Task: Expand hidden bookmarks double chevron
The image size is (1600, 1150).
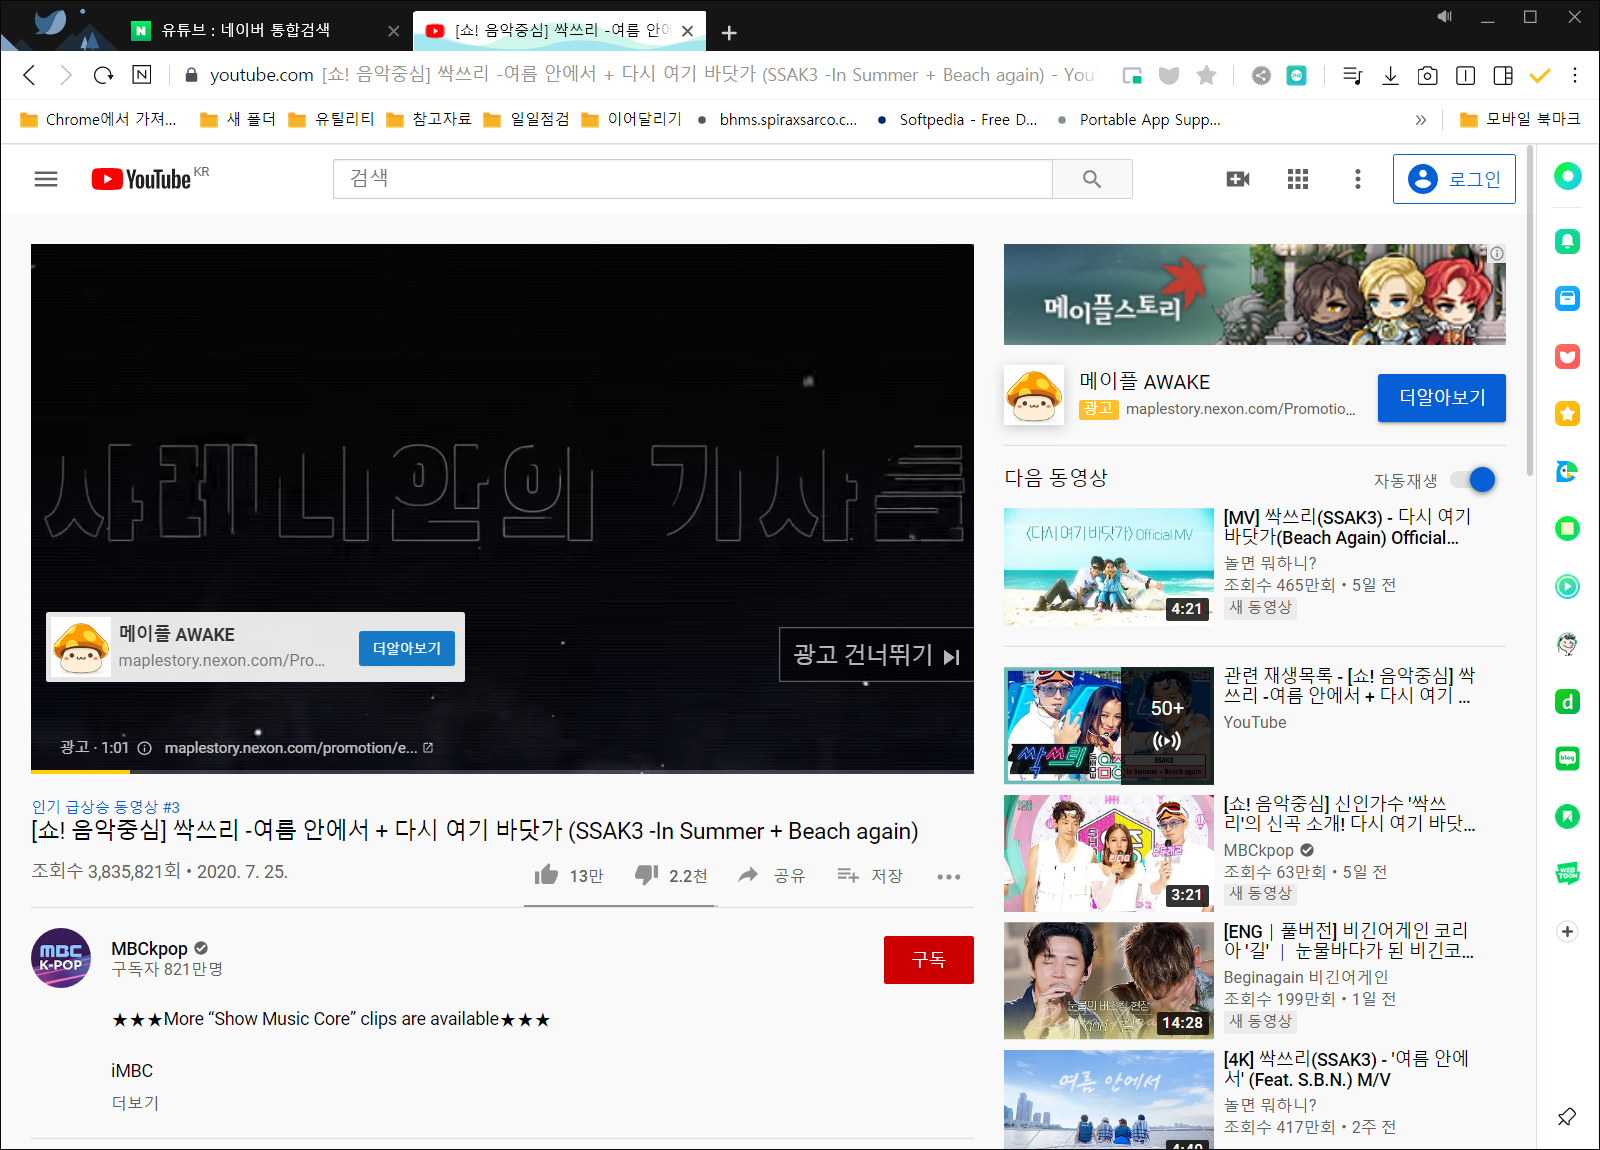Action: point(1421,120)
